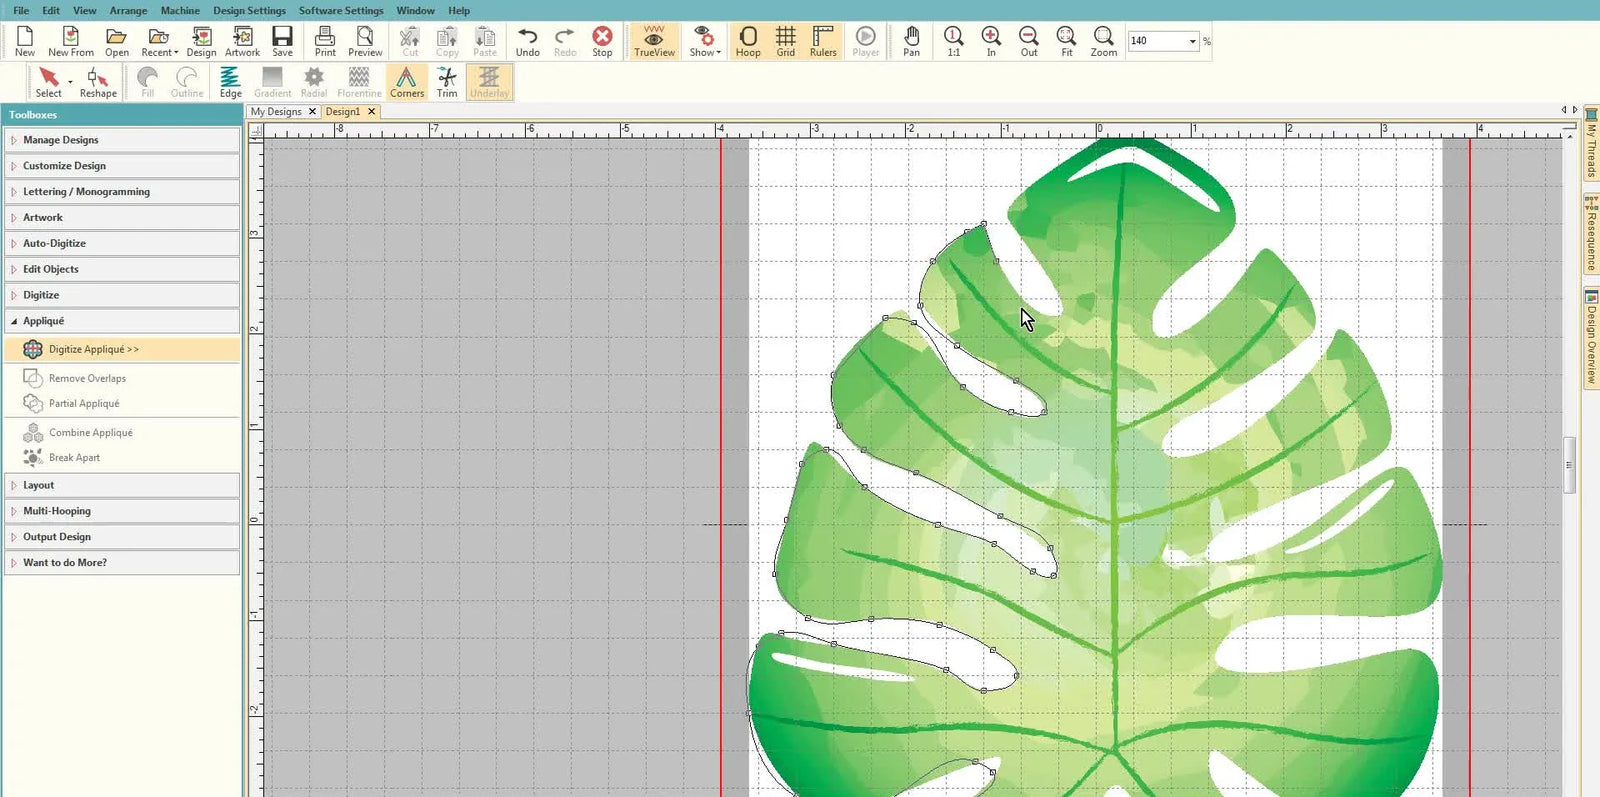The height and width of the screenshot is (797, 1600).
Task: Apply the Edge stitch type
Action: 231,82
